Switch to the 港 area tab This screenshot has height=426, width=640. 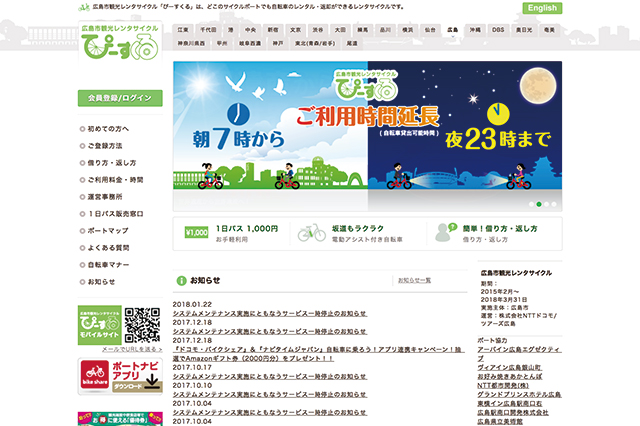pyautogui.click(x=231, y=30)
